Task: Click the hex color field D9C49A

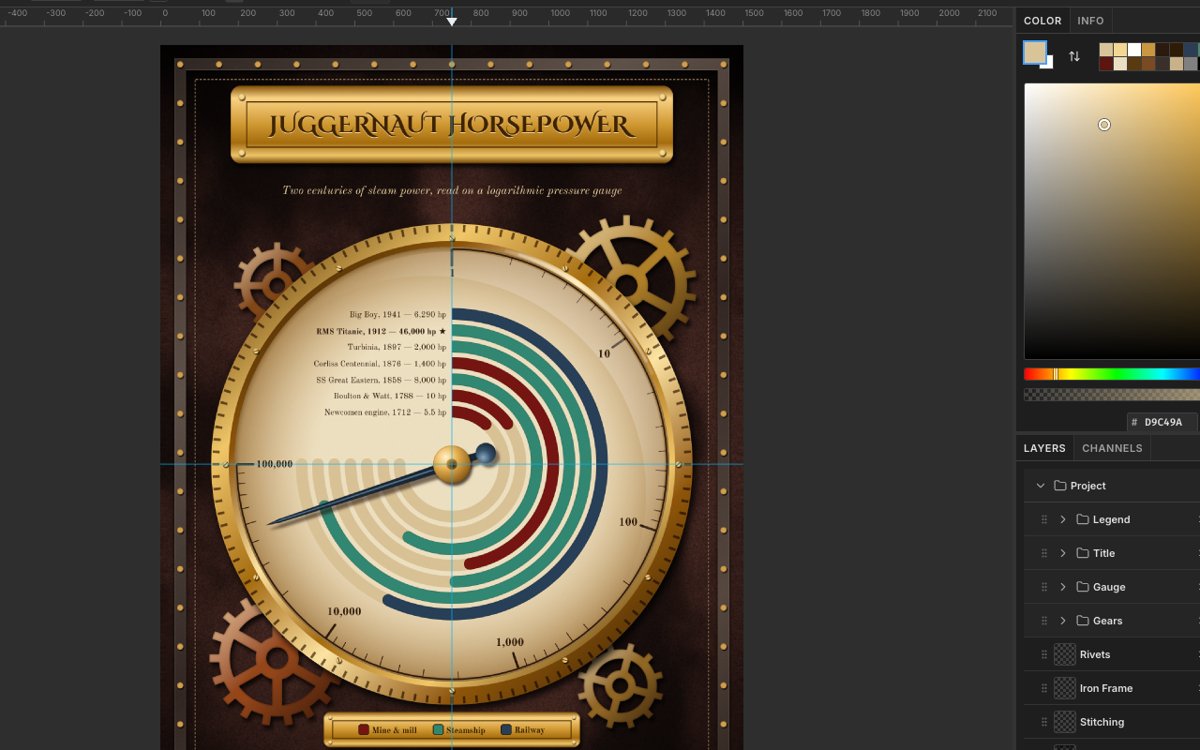Action: pyautogui.click(x=1163, y=422)
